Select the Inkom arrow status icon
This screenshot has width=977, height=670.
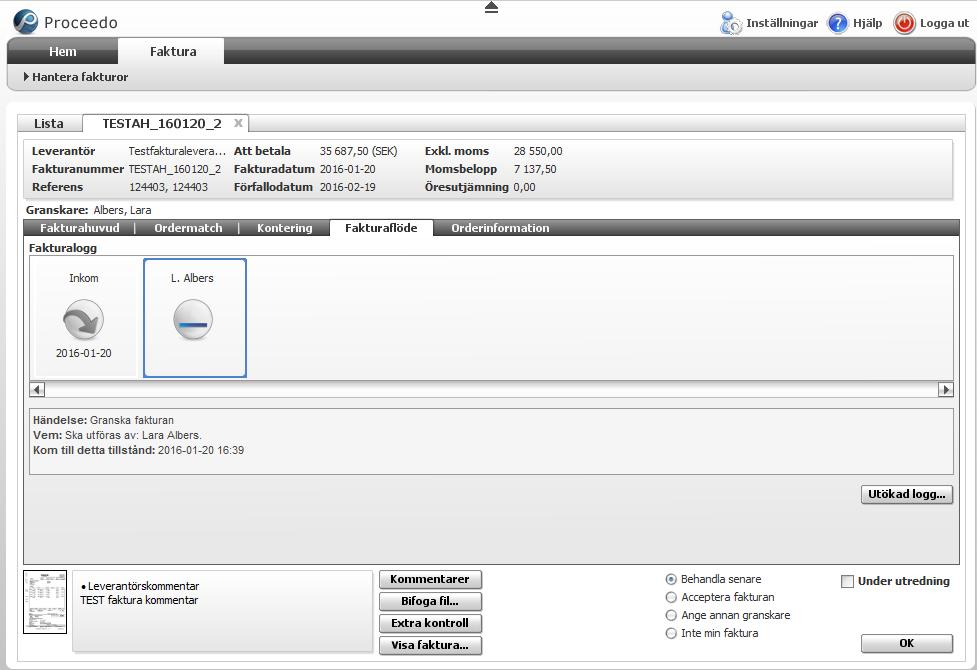(x=83, y=320)
